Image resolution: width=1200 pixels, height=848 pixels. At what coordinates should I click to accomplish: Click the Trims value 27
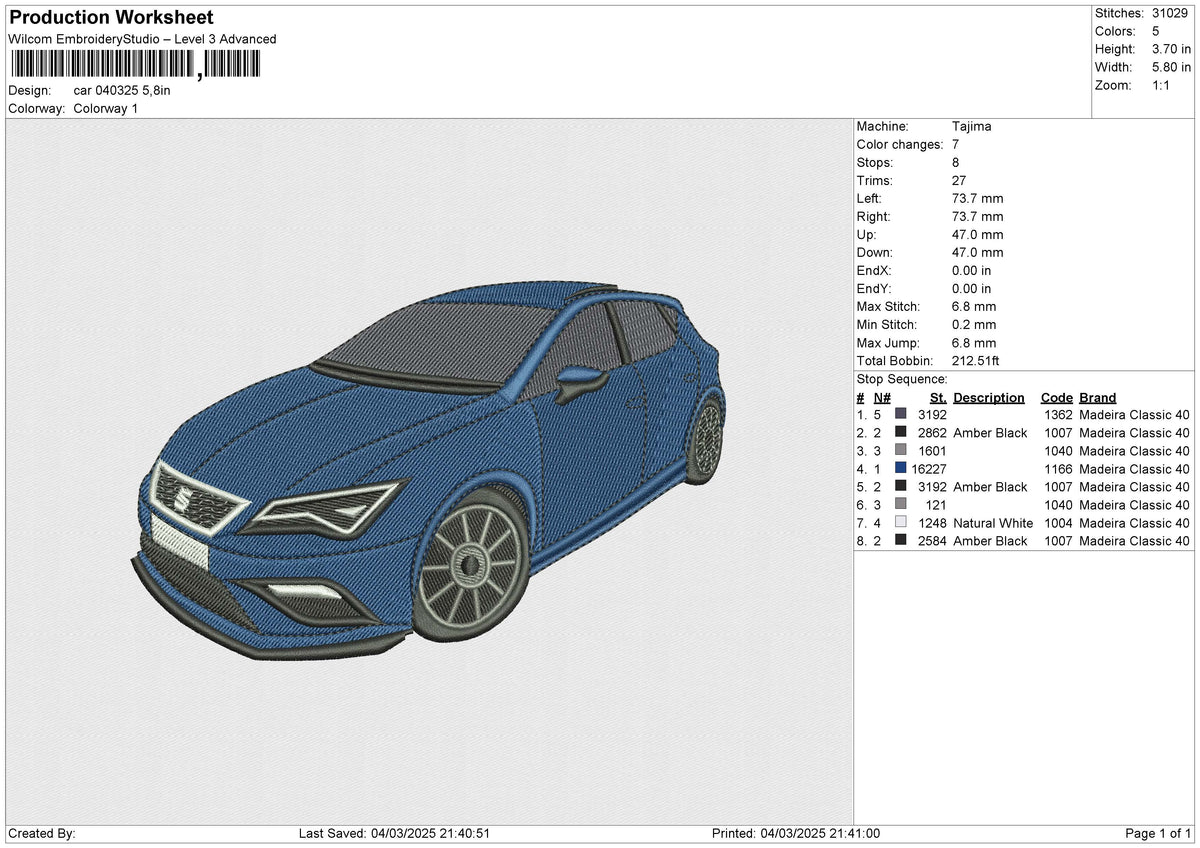click(x=960, y=181)
